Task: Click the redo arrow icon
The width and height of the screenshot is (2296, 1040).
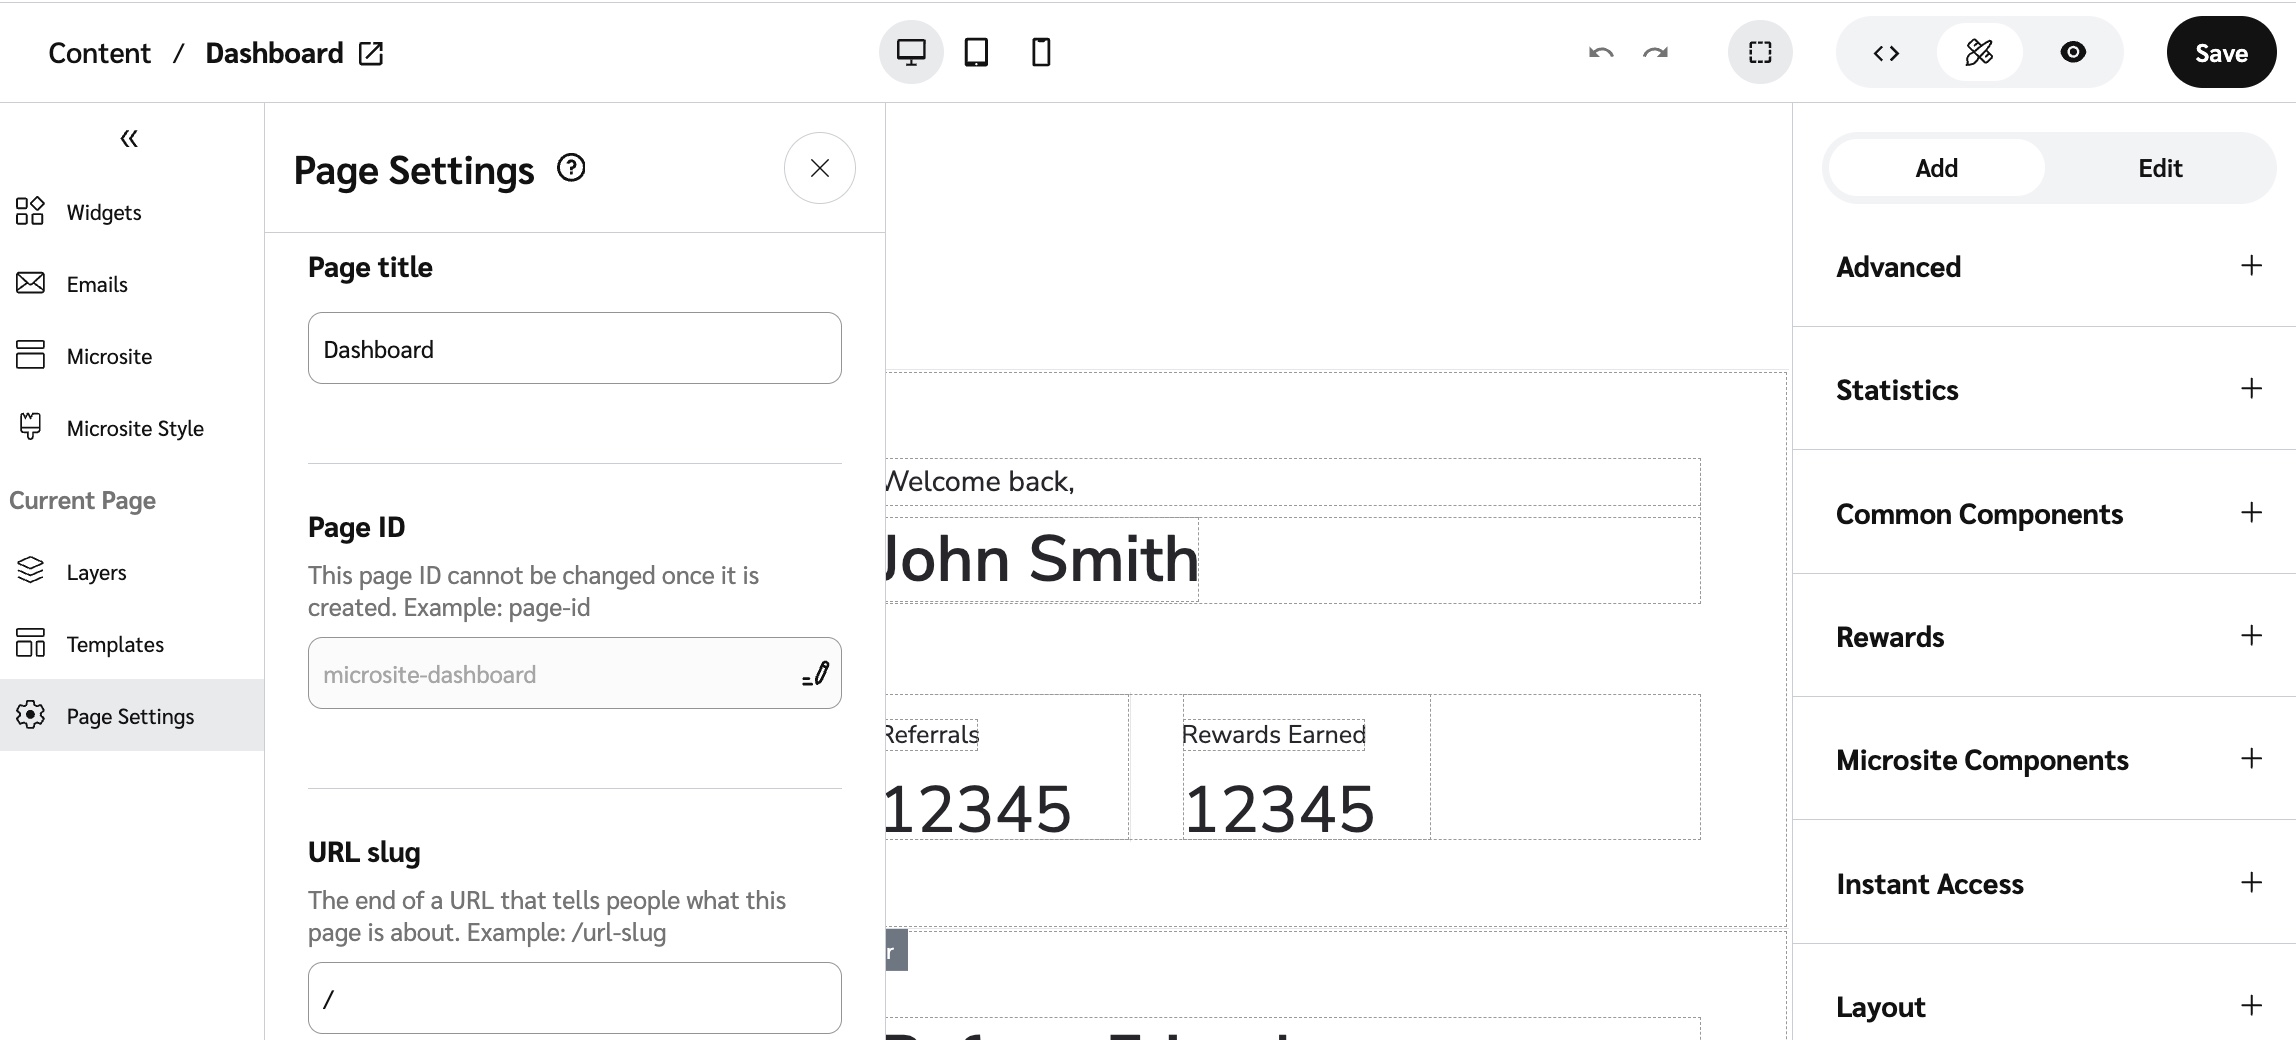Action: pyautogui.click(x=1656, y=53)
